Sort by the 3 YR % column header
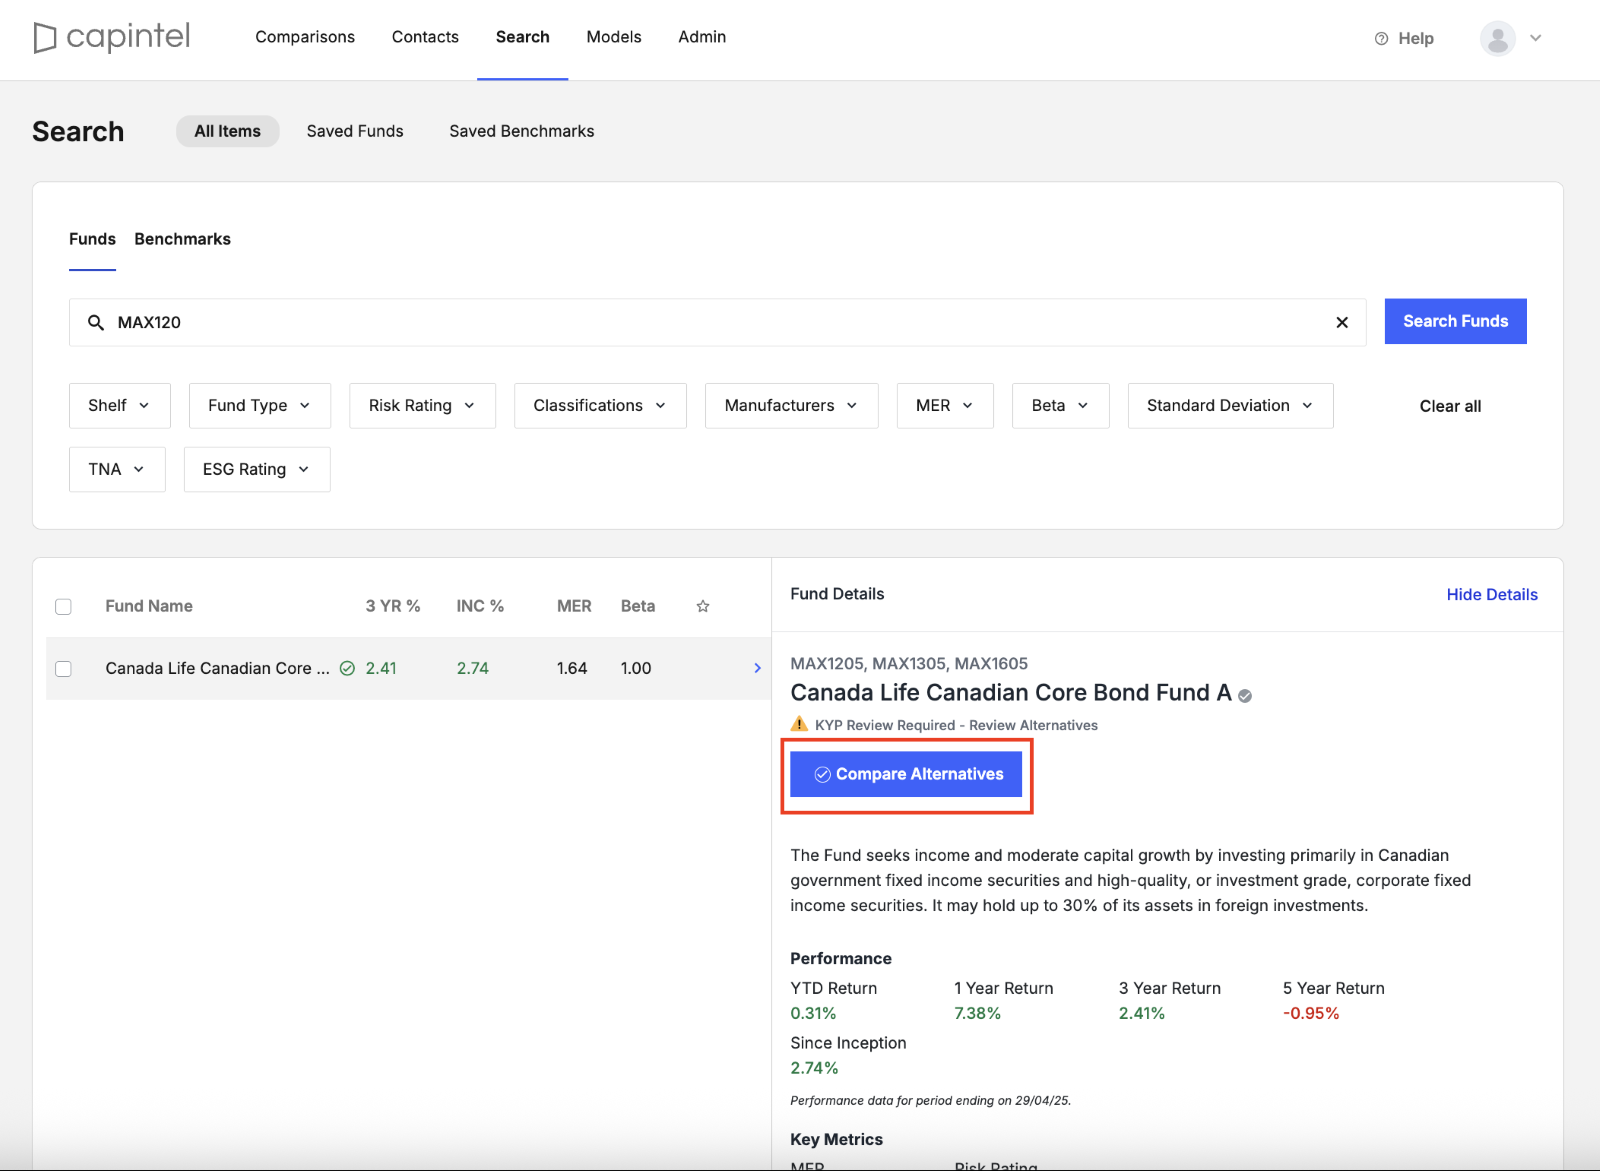Viewport: 1600px width, 1171px height. (393, 606)
